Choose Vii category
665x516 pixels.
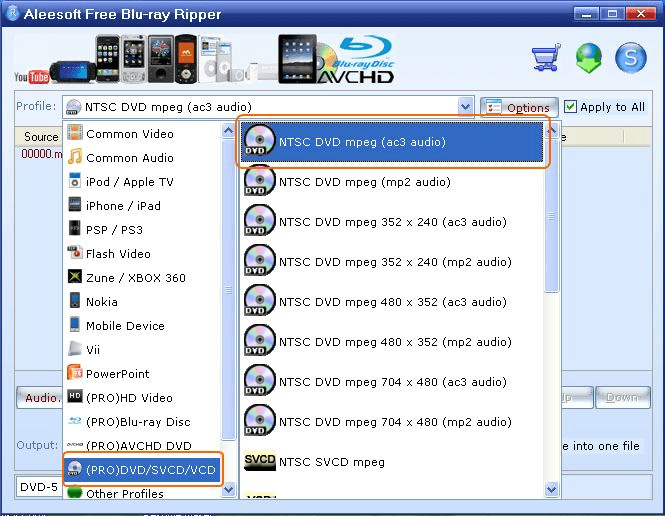pos(142,349)
